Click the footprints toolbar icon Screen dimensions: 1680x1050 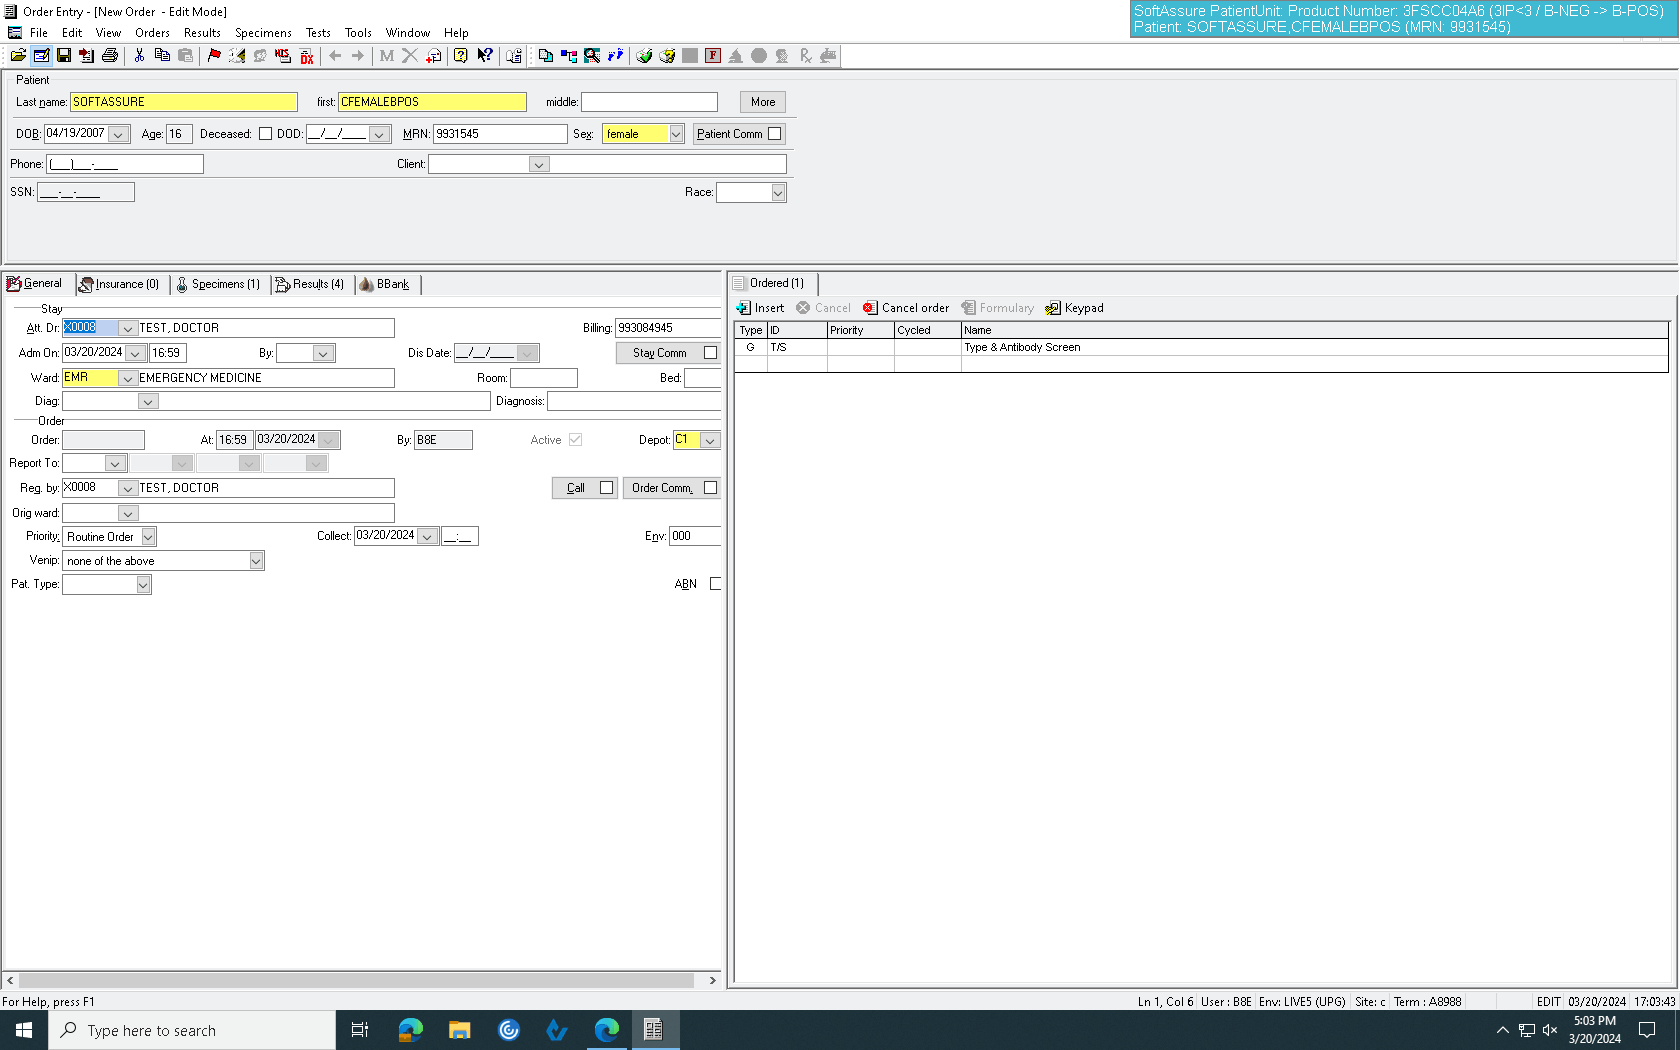[x=615, y=56]
